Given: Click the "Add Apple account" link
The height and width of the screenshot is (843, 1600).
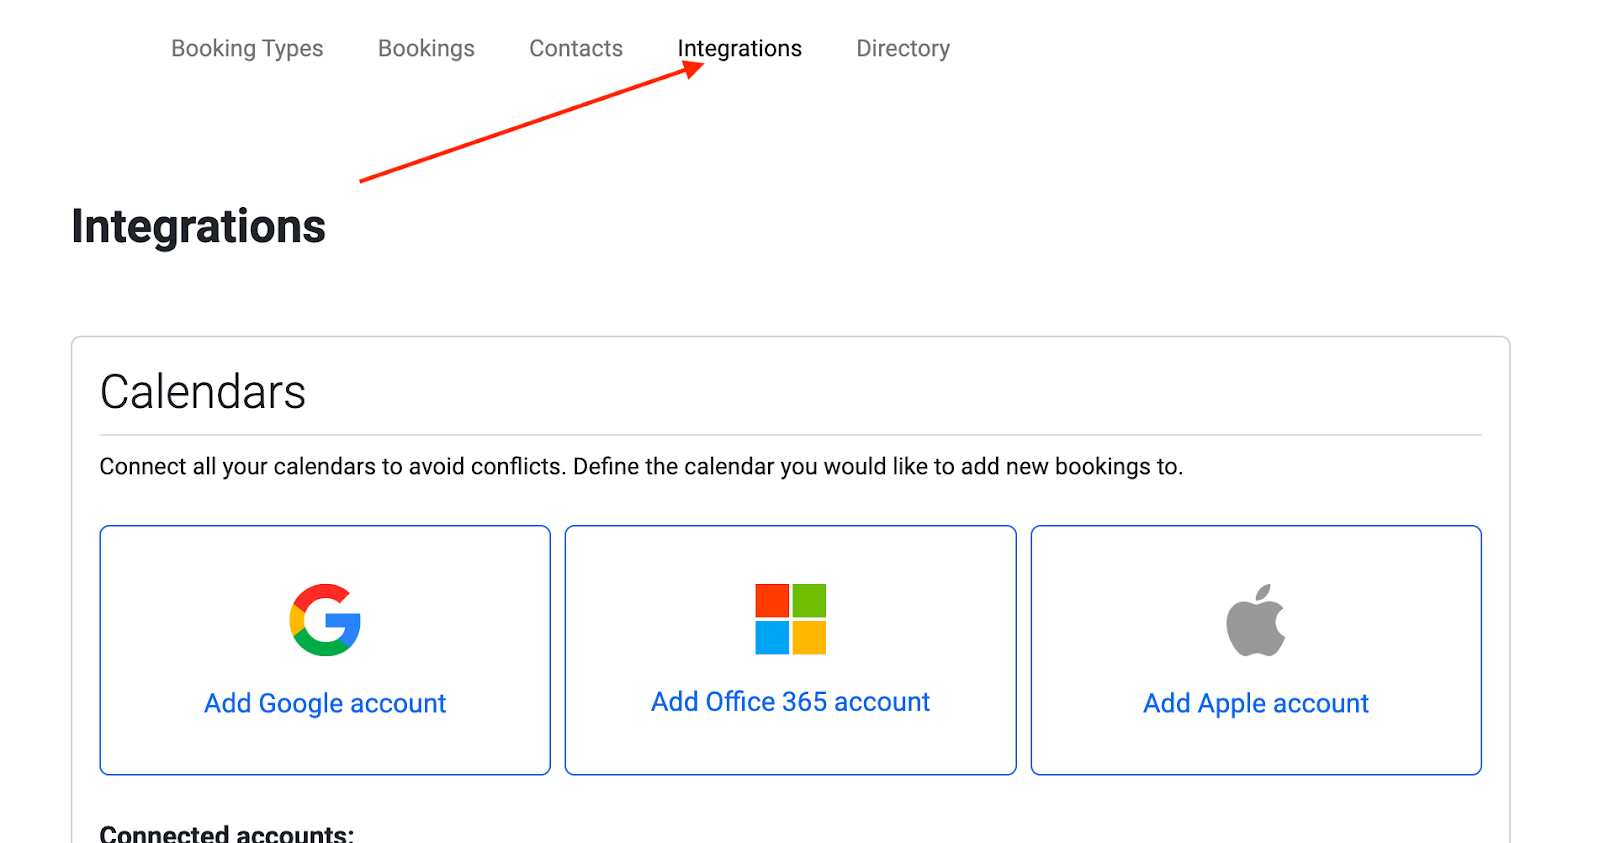Looking at the screenshot, I should pos(1256,703).
